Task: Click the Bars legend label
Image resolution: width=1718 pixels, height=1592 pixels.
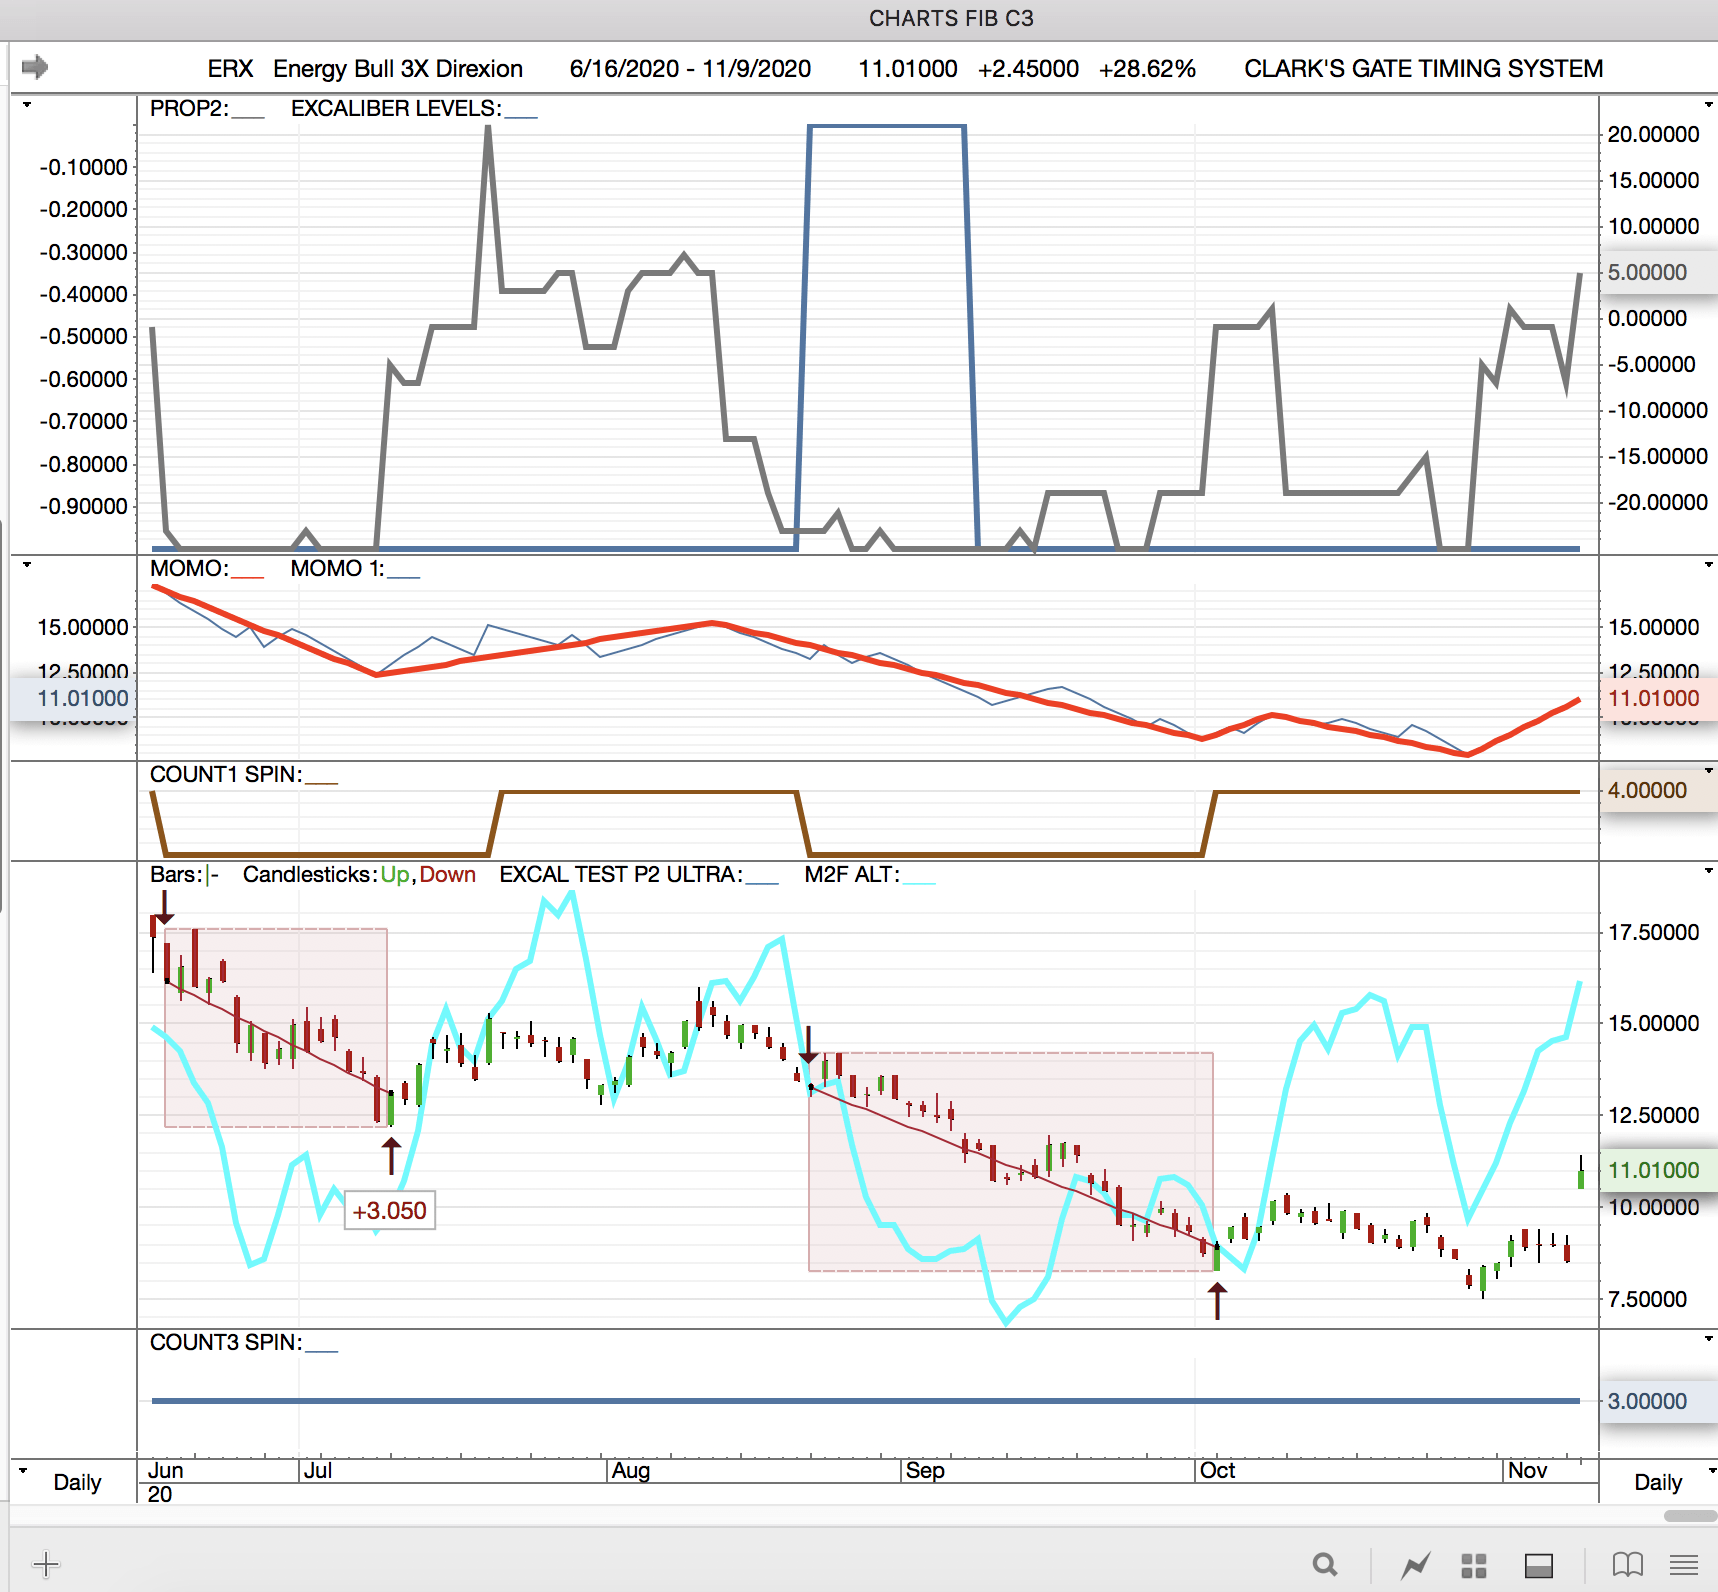Action: point(176,874)
